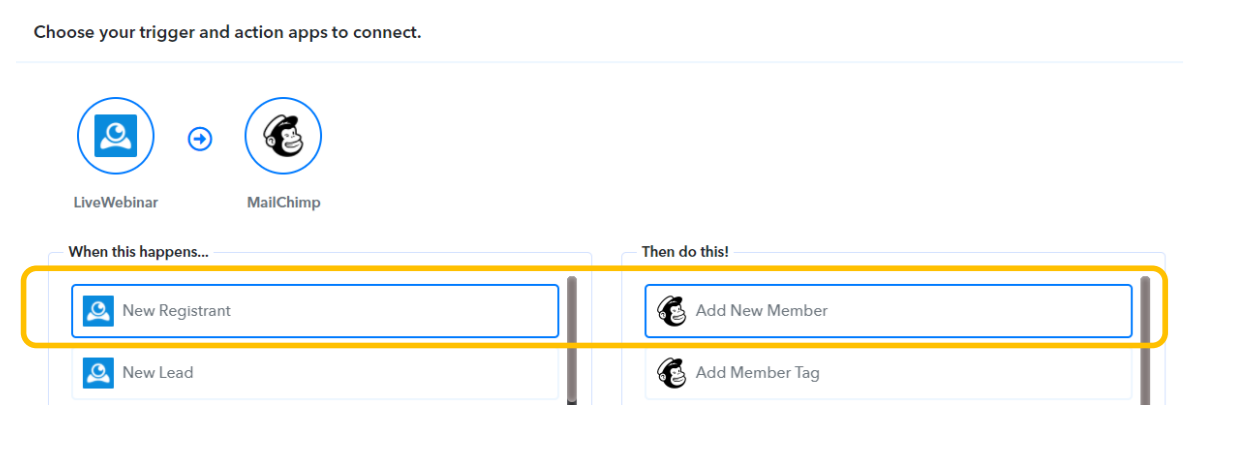
Task: Click the MailChimp icon beside Add Member Tag
Action: point(672,373)
